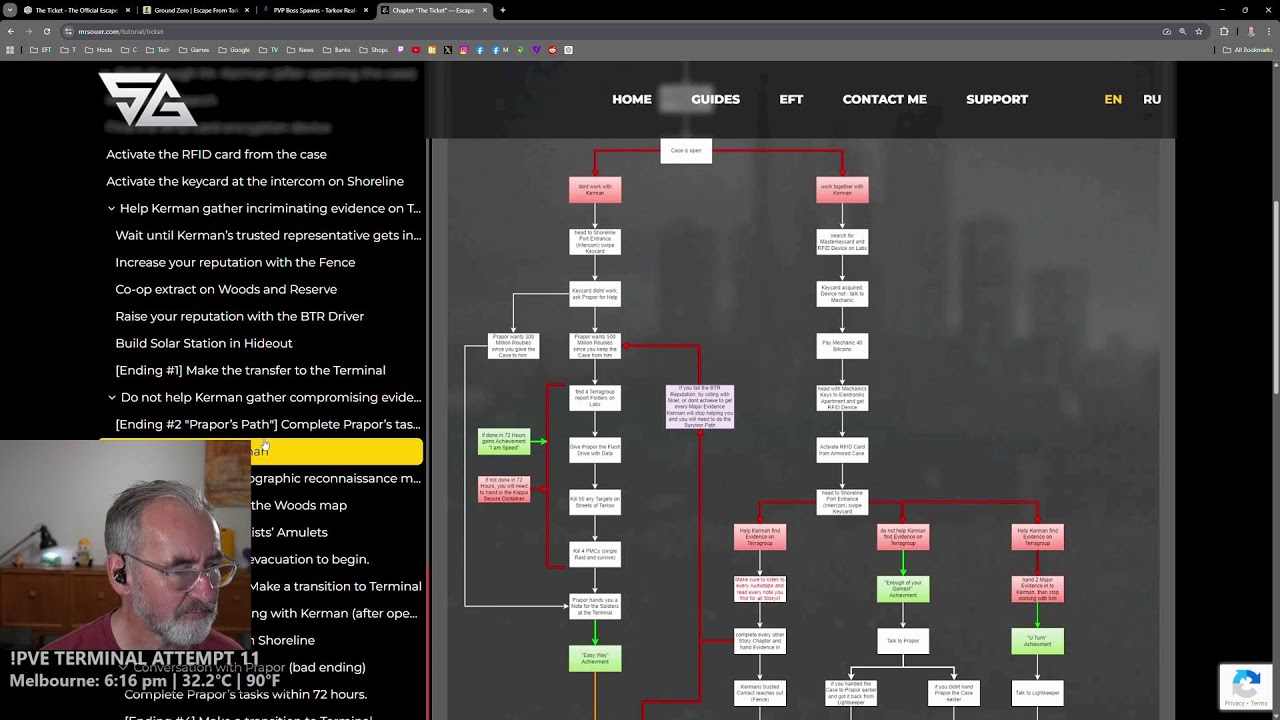The width and height of the screenshot is (1280, 720).
Task: Click the 'U Turn Achievement' green node
Action: tap(1037, 641)
